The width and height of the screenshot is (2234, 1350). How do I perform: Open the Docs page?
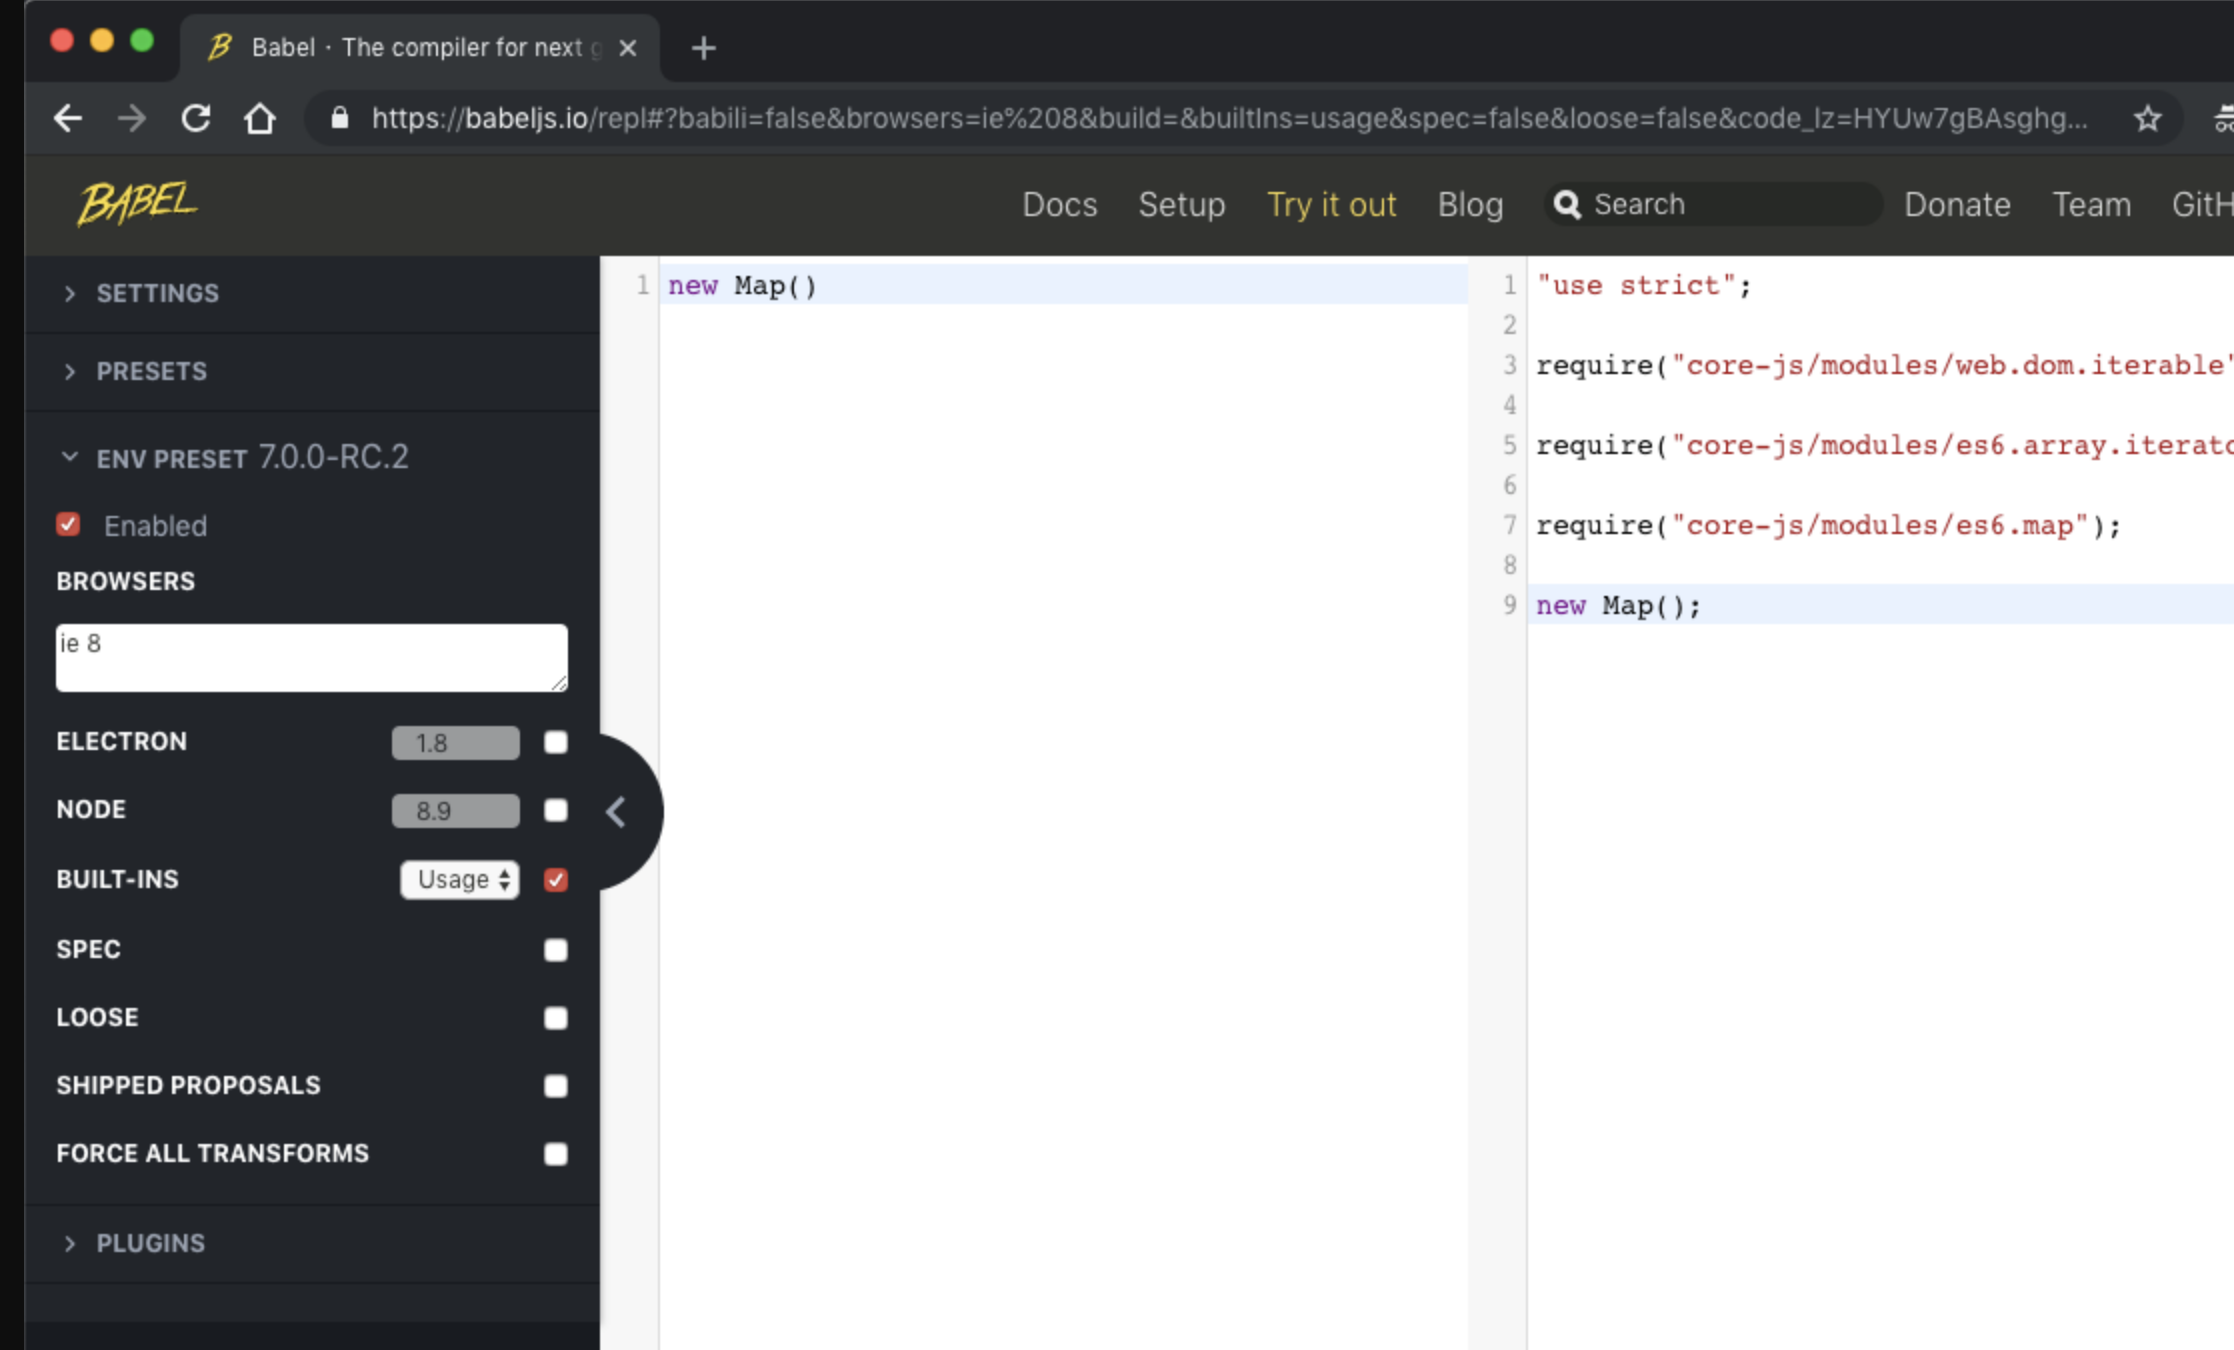pyautogui.click(x=1059, y=204)
